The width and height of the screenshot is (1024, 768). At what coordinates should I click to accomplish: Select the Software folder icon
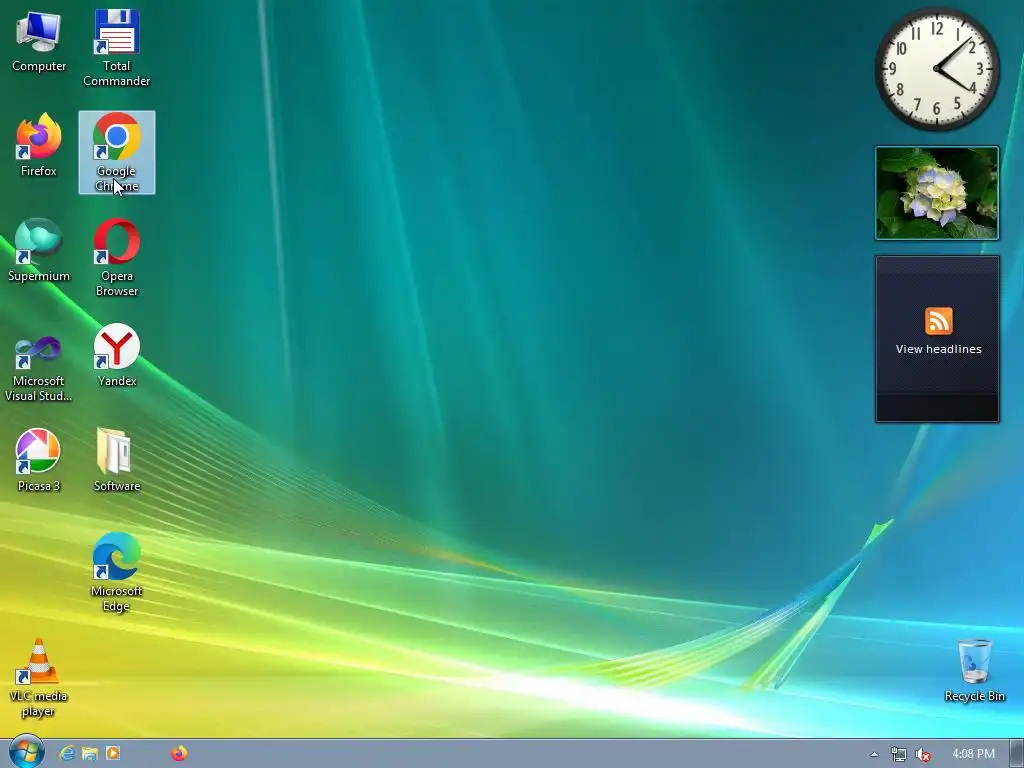click(117, 460)
